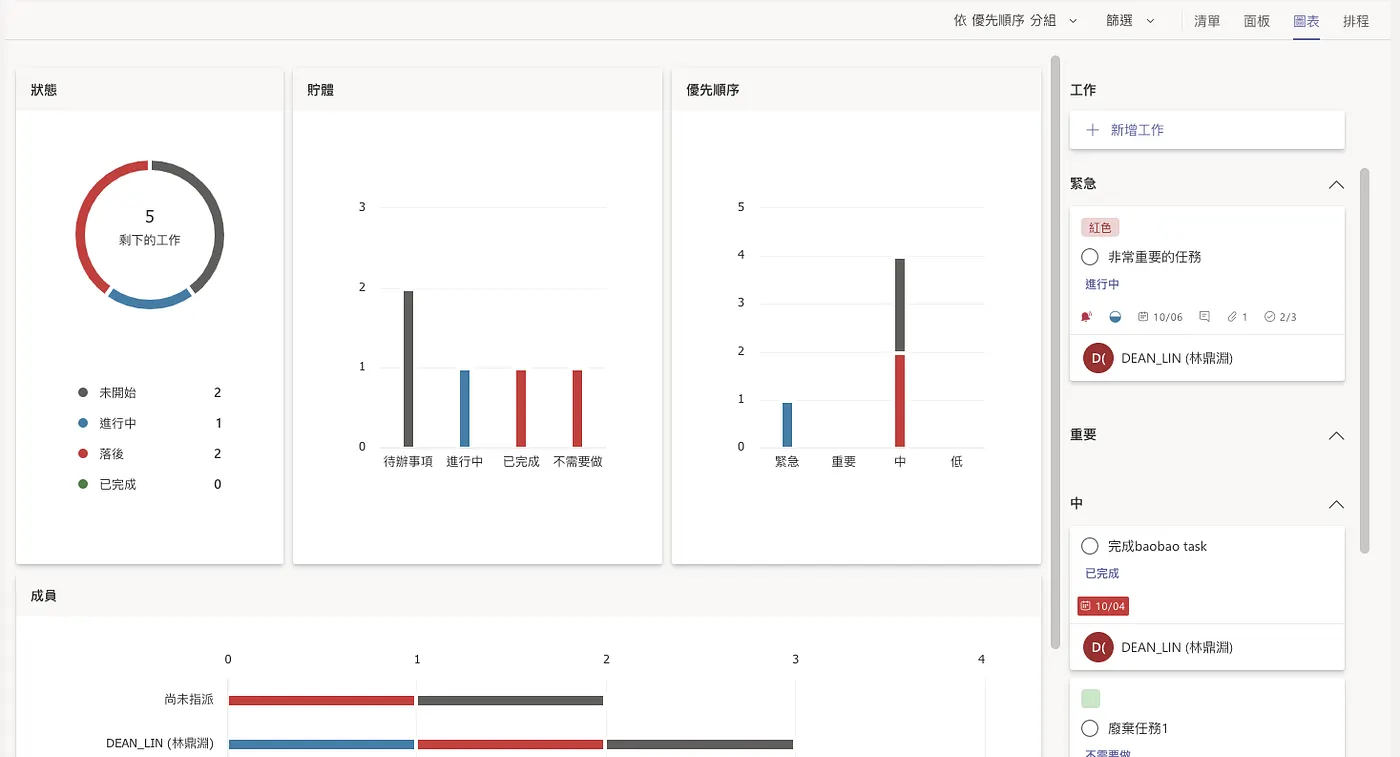Image resolution: width=1400 pixels, height=757 pixels.
Task: Click the 進行中 legend entry
Action: (x=150, y=424)
